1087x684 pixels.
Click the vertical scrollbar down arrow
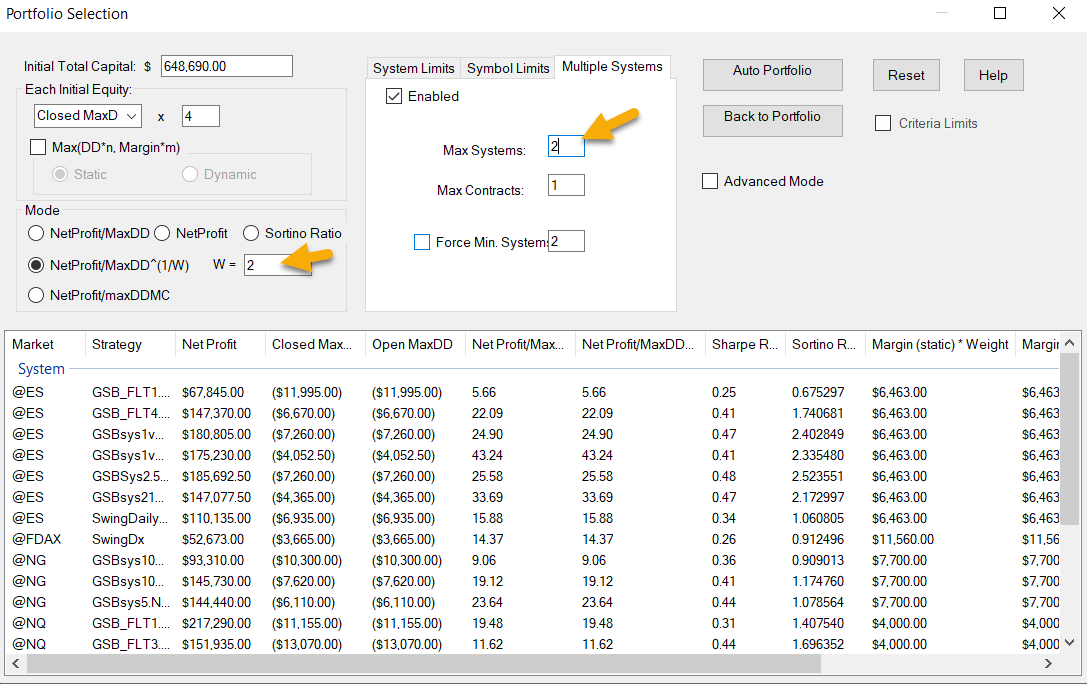[1070, 642]
